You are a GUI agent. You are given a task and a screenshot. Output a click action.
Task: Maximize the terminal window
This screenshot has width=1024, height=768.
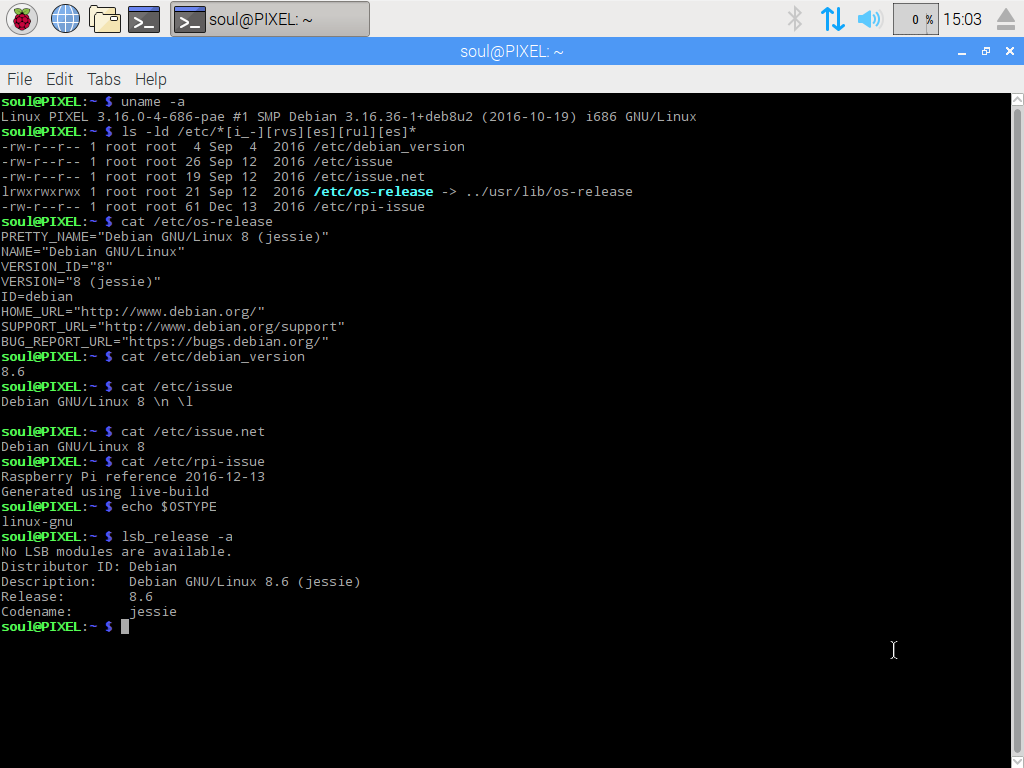click(x=986, y=52)
